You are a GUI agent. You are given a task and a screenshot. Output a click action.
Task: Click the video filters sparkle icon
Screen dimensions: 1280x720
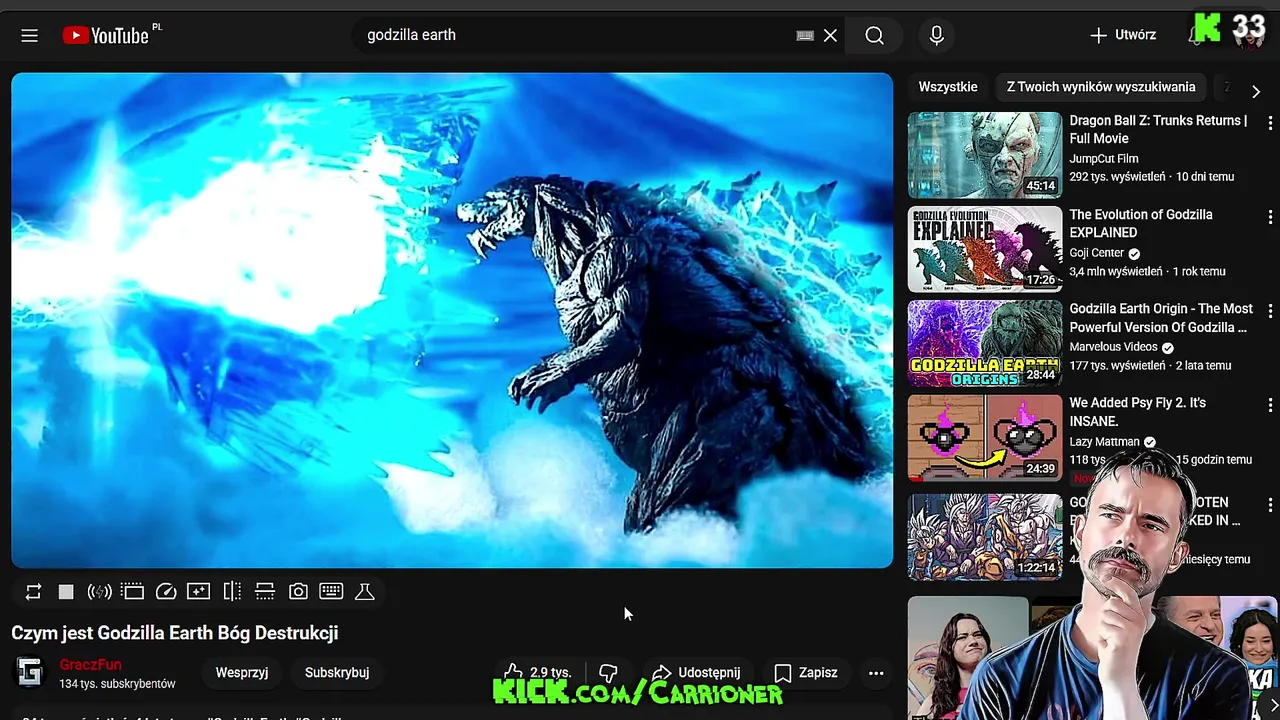coord(199,592)
